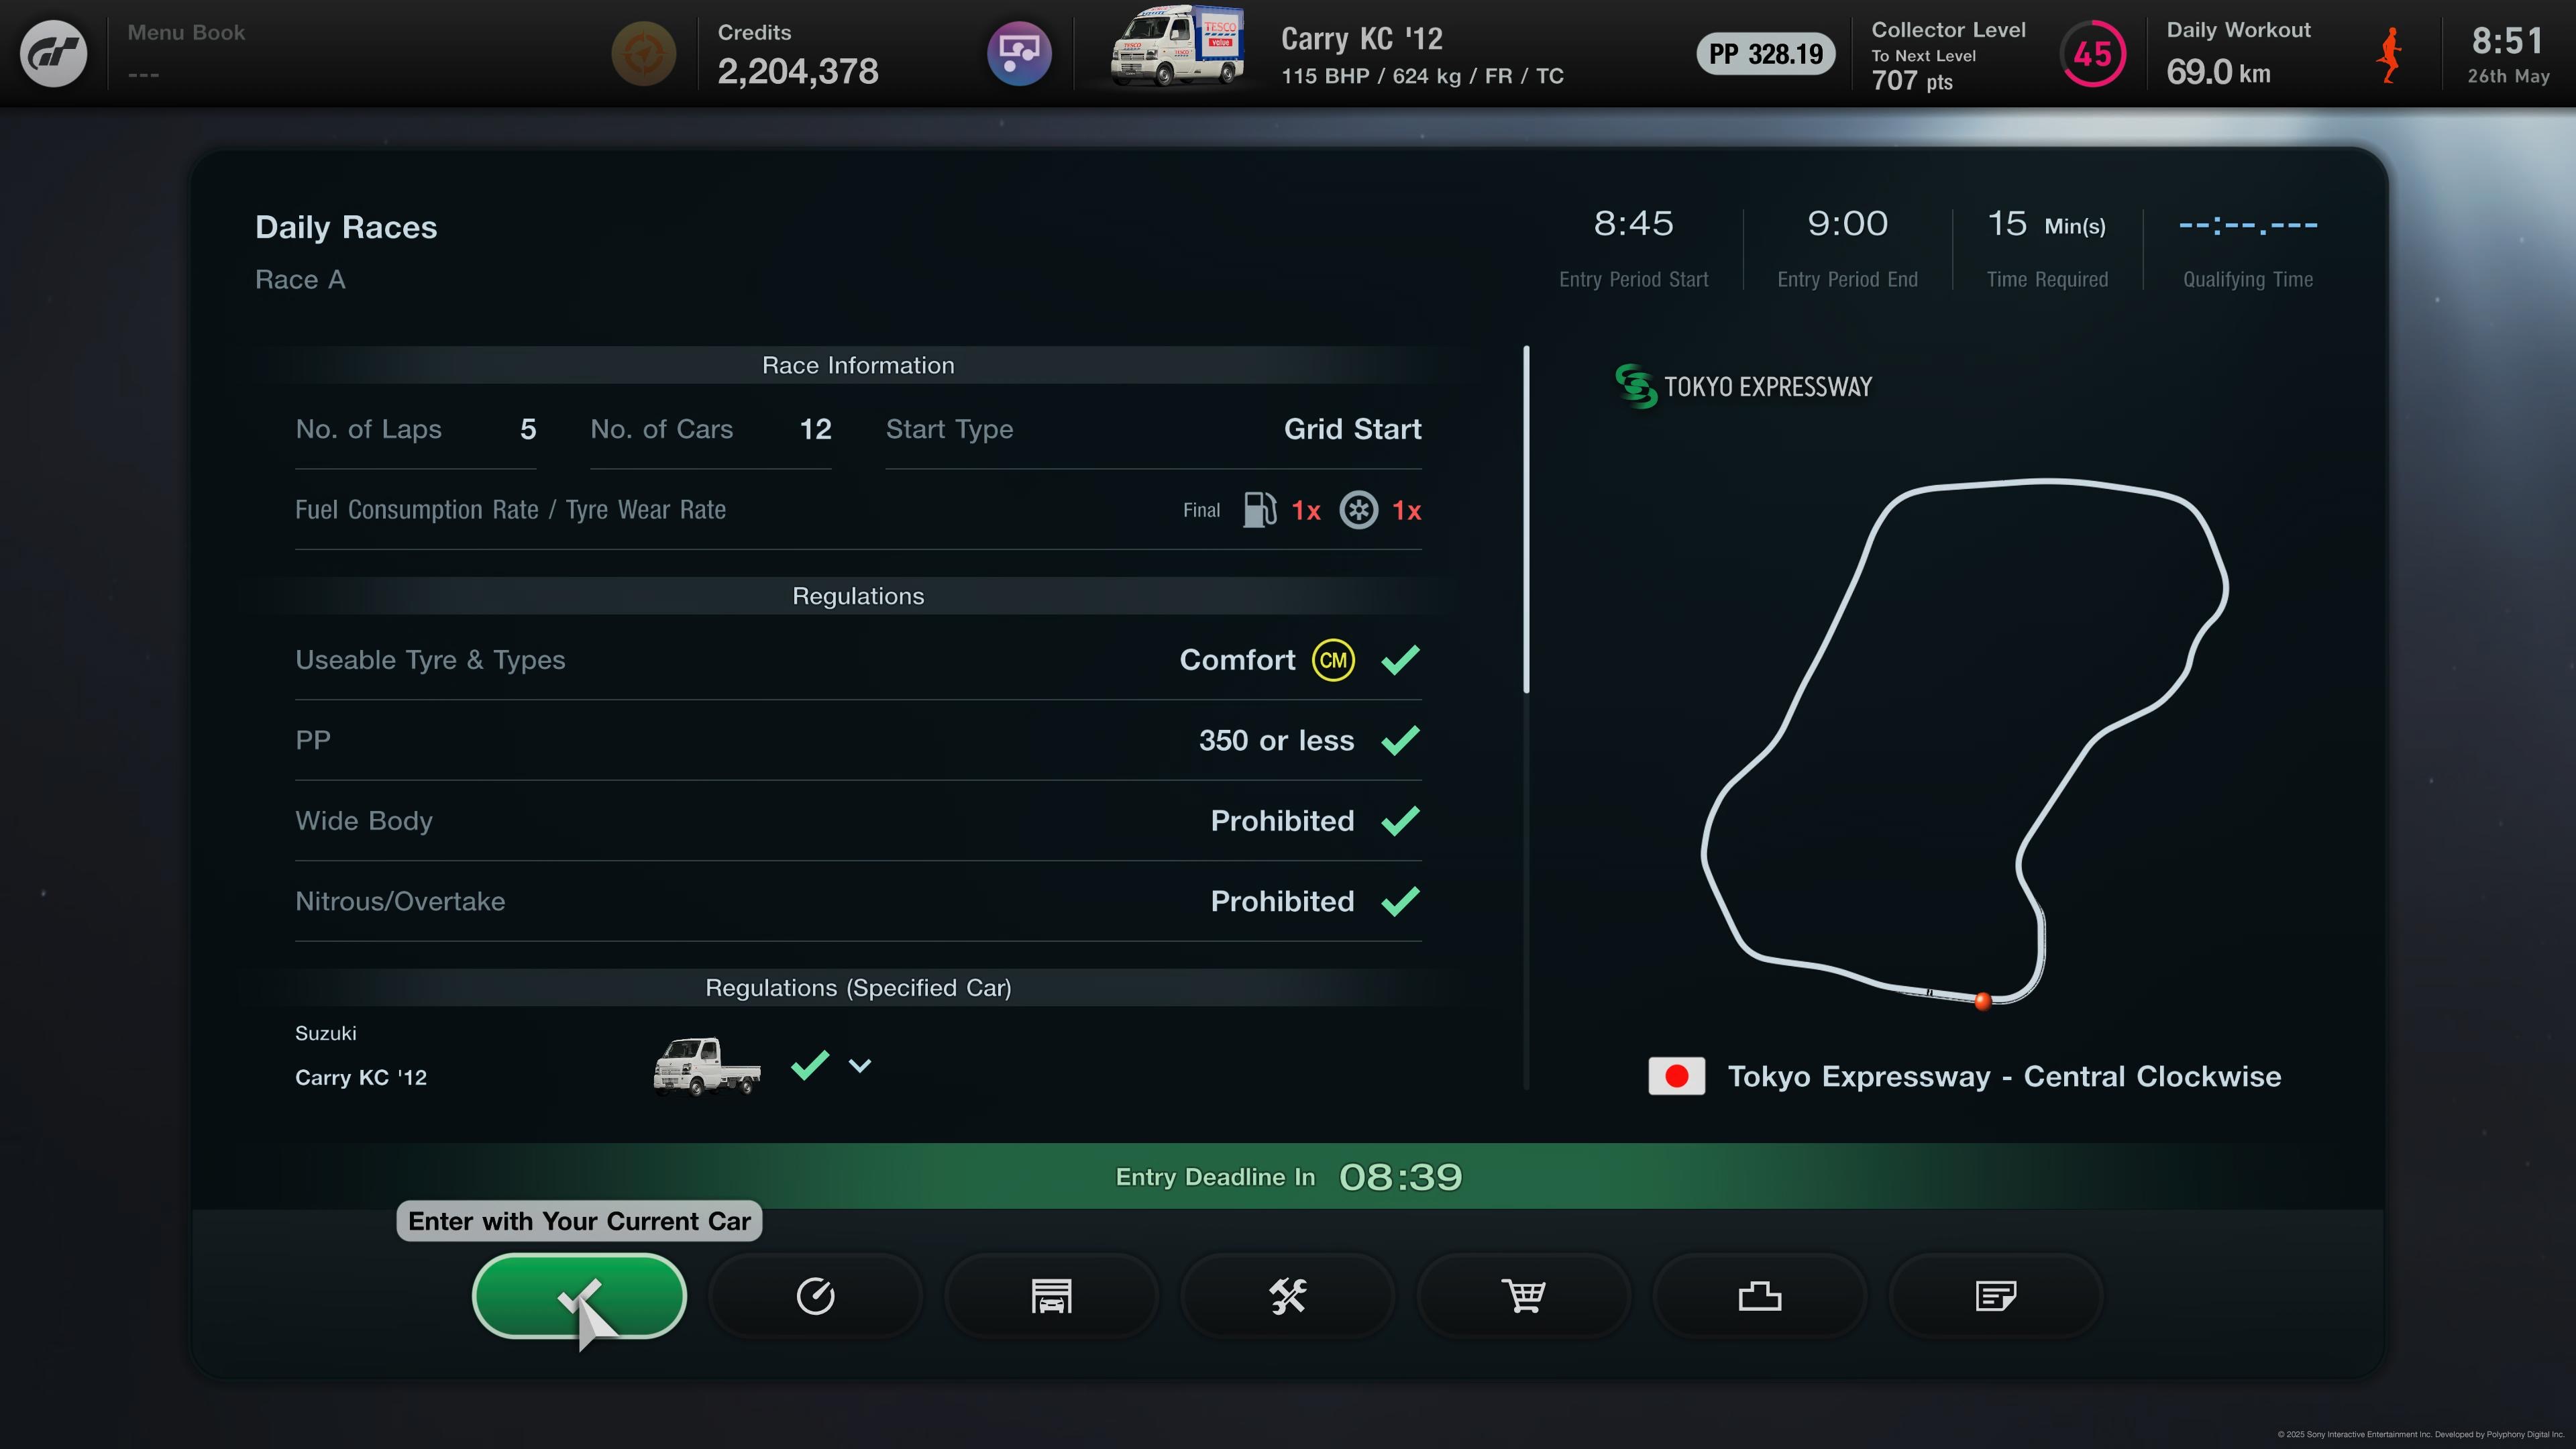Screen dimensions: 2576x1449
Task: Select the Credits display in top bar
Action: (x=797, y=54)
